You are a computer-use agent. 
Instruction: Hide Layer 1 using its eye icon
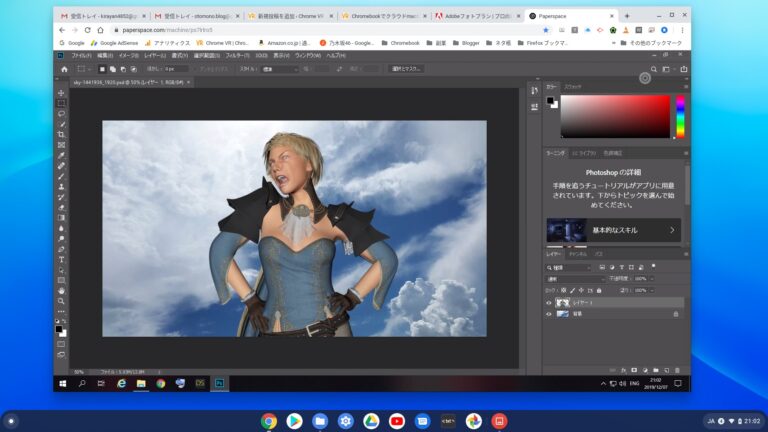coord(549,303)
